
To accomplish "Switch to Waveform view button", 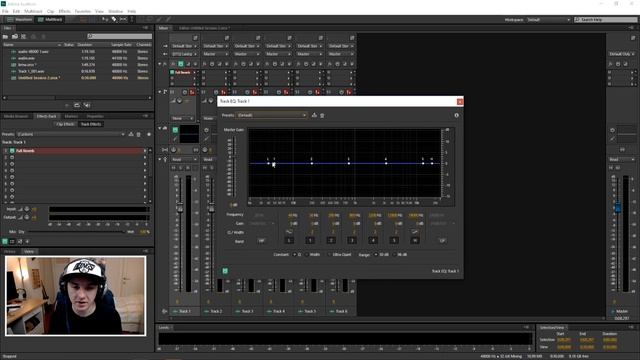I will [x=19, y=19].
